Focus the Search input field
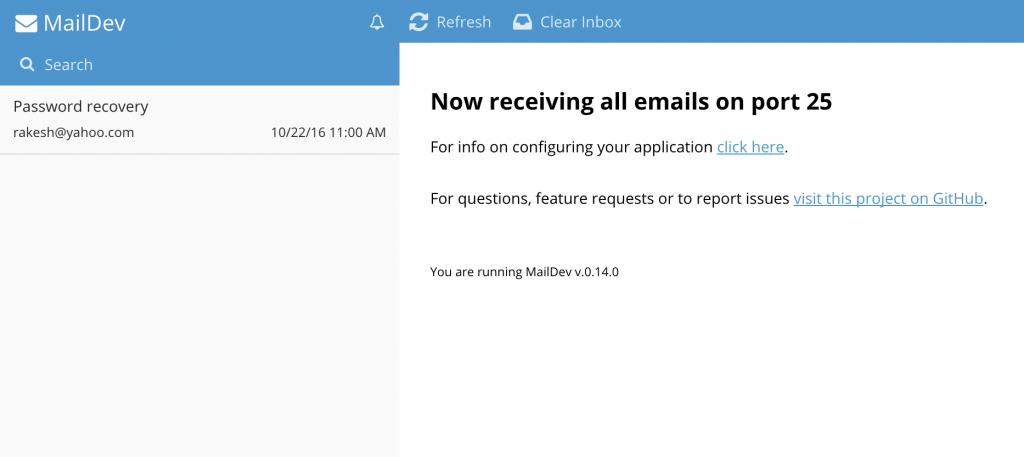The height and width of the screenshot is (457, 1024). point(200,65)
